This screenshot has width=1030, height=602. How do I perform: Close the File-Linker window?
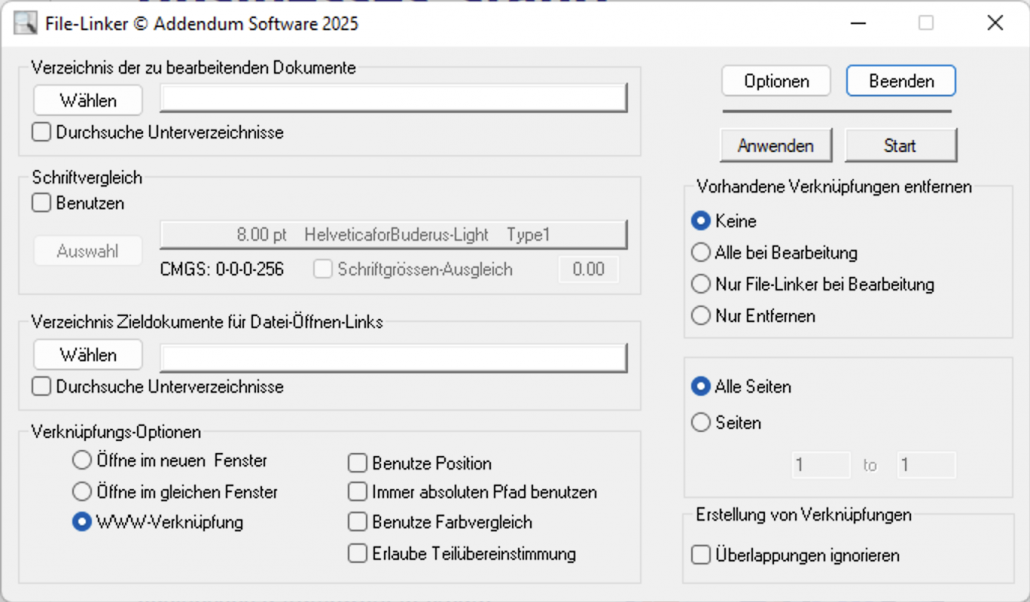(x=995, y=23)
